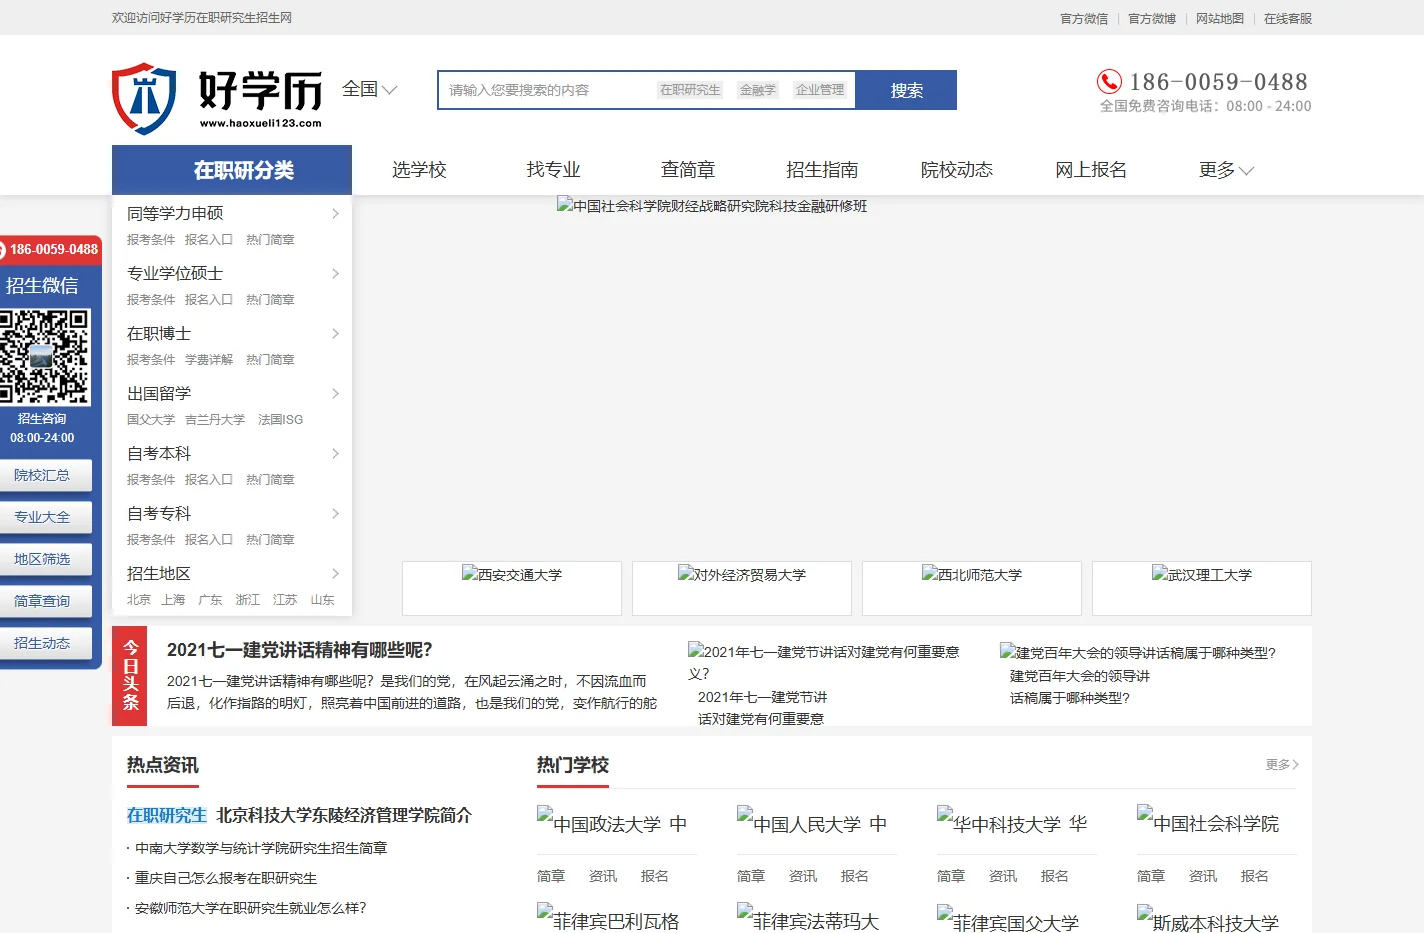The image size is (1424, 933).
Task: Open headline 2021七一建党讲话精神有哪些呢？
Action: click(299, 650)
